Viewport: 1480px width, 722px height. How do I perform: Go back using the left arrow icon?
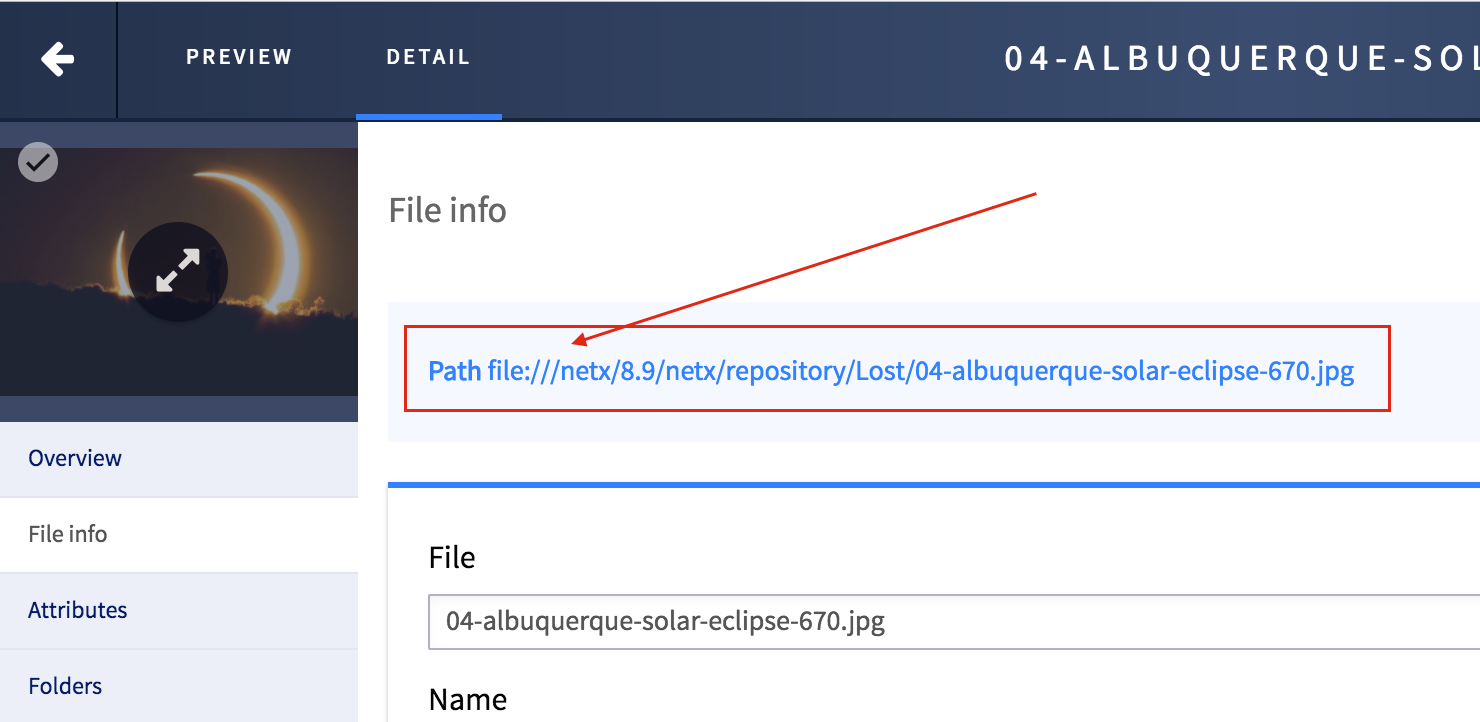coord(58,59)
